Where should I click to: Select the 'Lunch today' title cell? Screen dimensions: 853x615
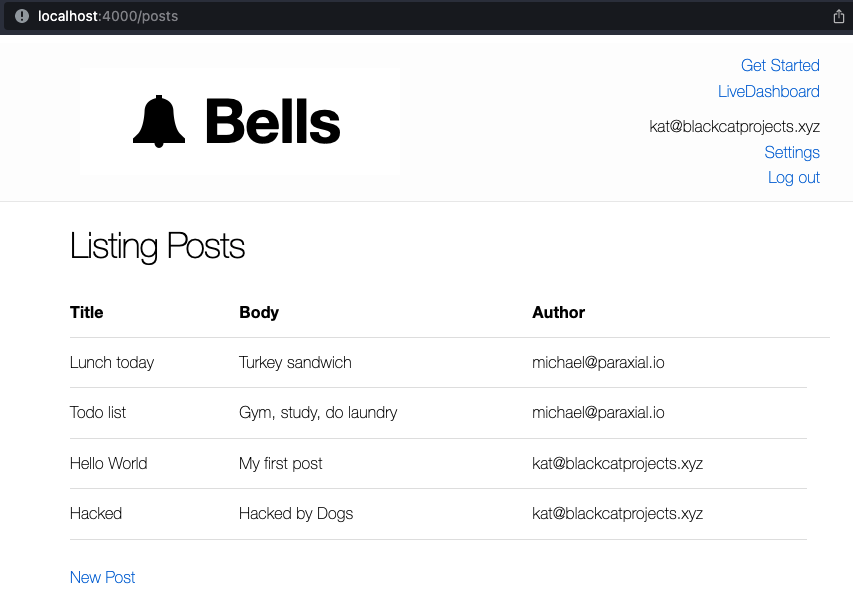(112, 363)
